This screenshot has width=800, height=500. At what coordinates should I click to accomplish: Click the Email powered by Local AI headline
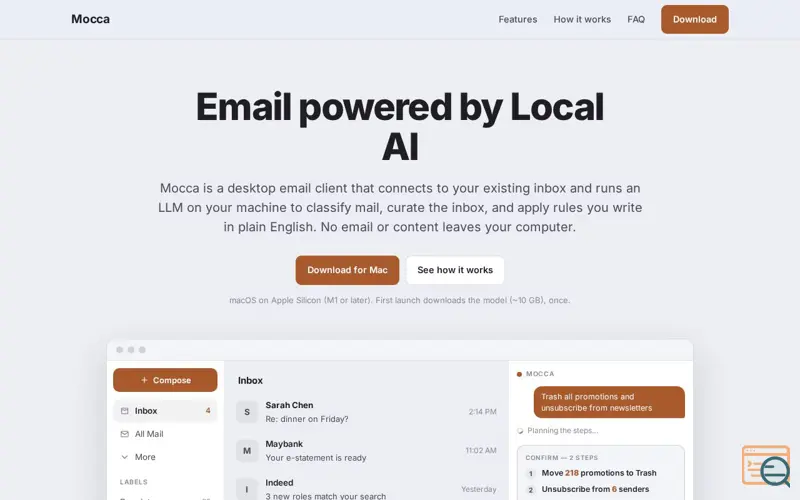click(400, 127)
